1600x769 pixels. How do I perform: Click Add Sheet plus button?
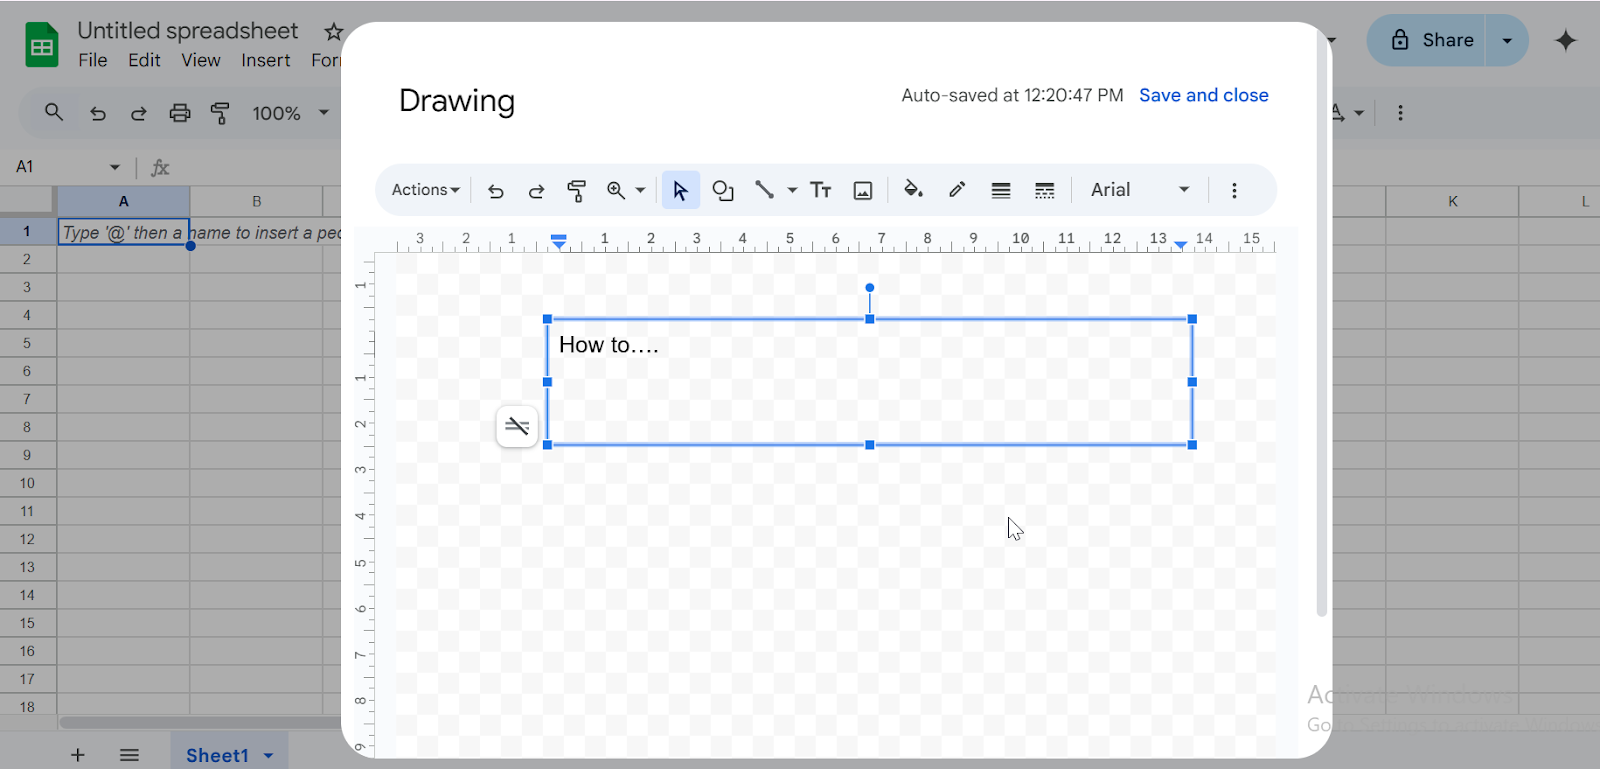coord(78,755)
